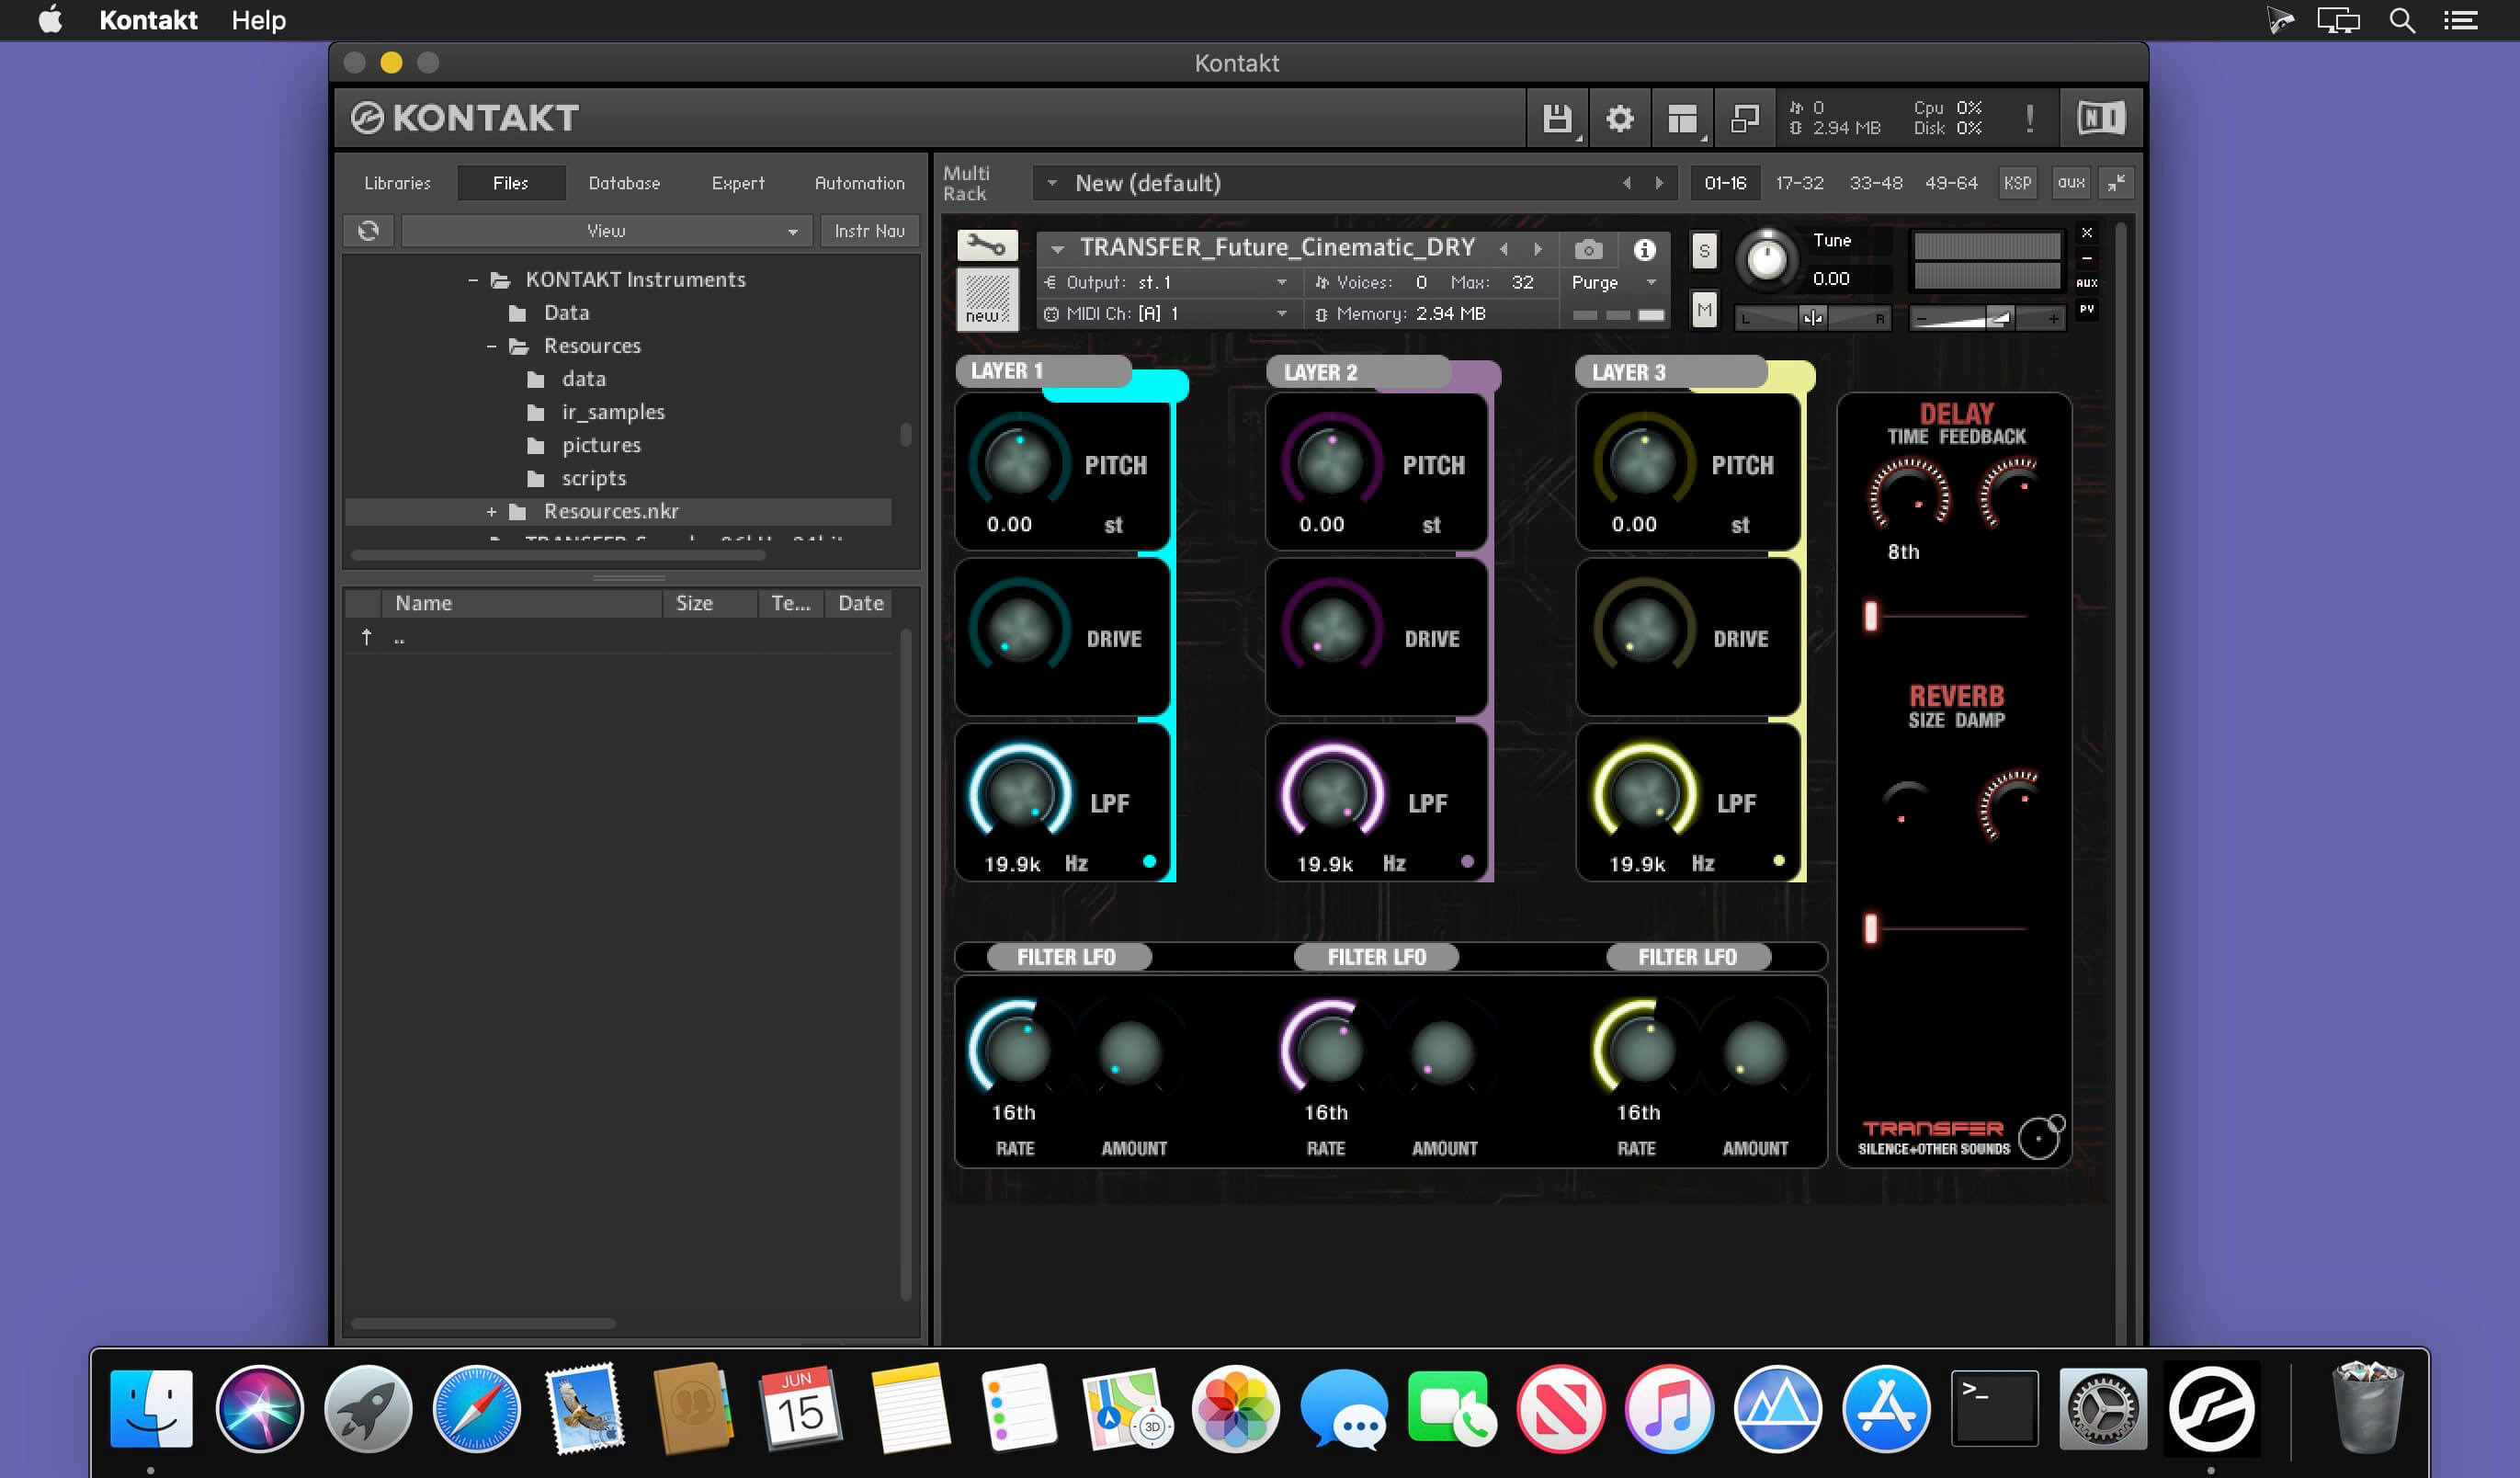Image resolution: width=2520 pixels, height=1478 pixels.
Task: Expand the Resources.nkr tree item
Action: coord(491,512)
